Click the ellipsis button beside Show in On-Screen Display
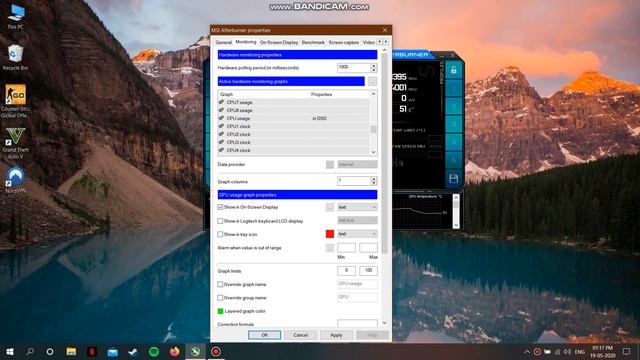 [330, 207]
